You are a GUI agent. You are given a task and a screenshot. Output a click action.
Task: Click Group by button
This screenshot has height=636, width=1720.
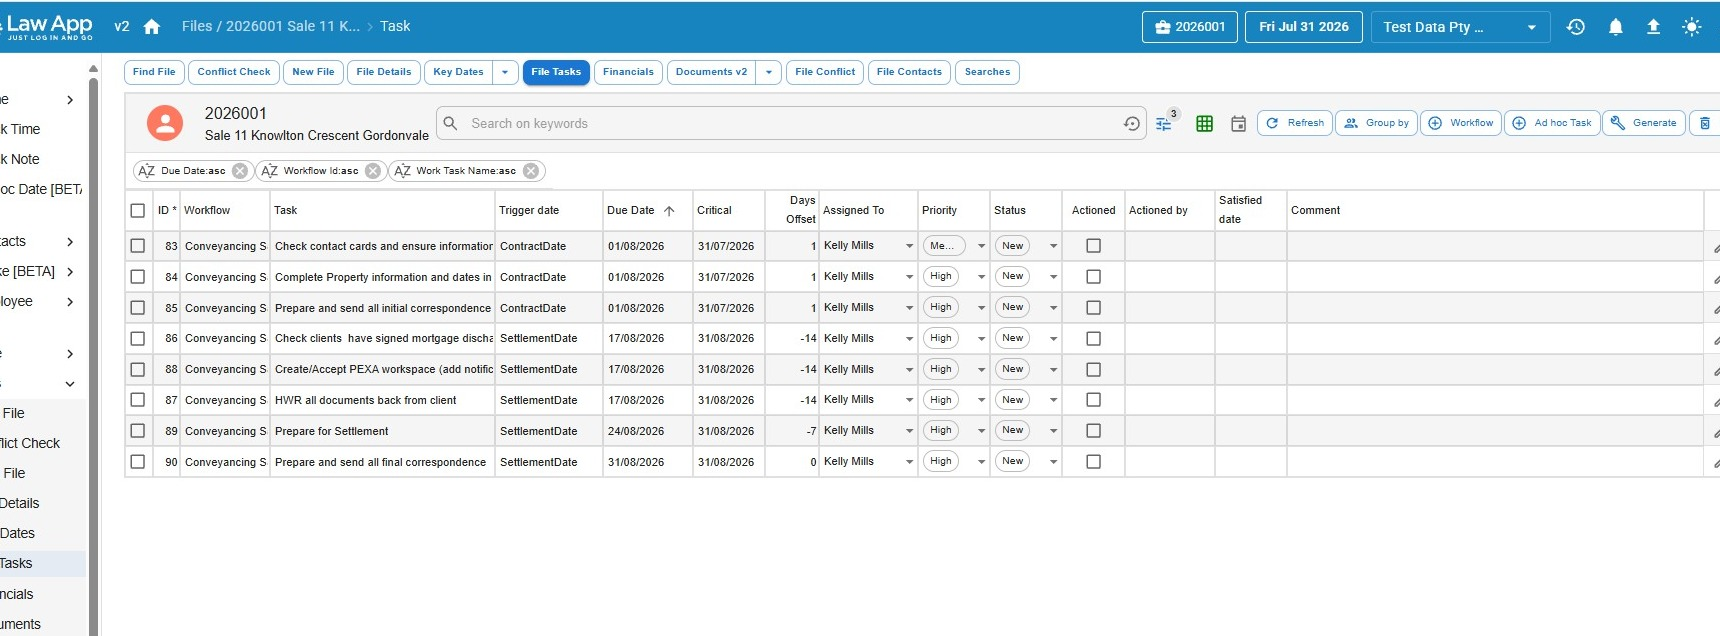tap(1376, 123)
